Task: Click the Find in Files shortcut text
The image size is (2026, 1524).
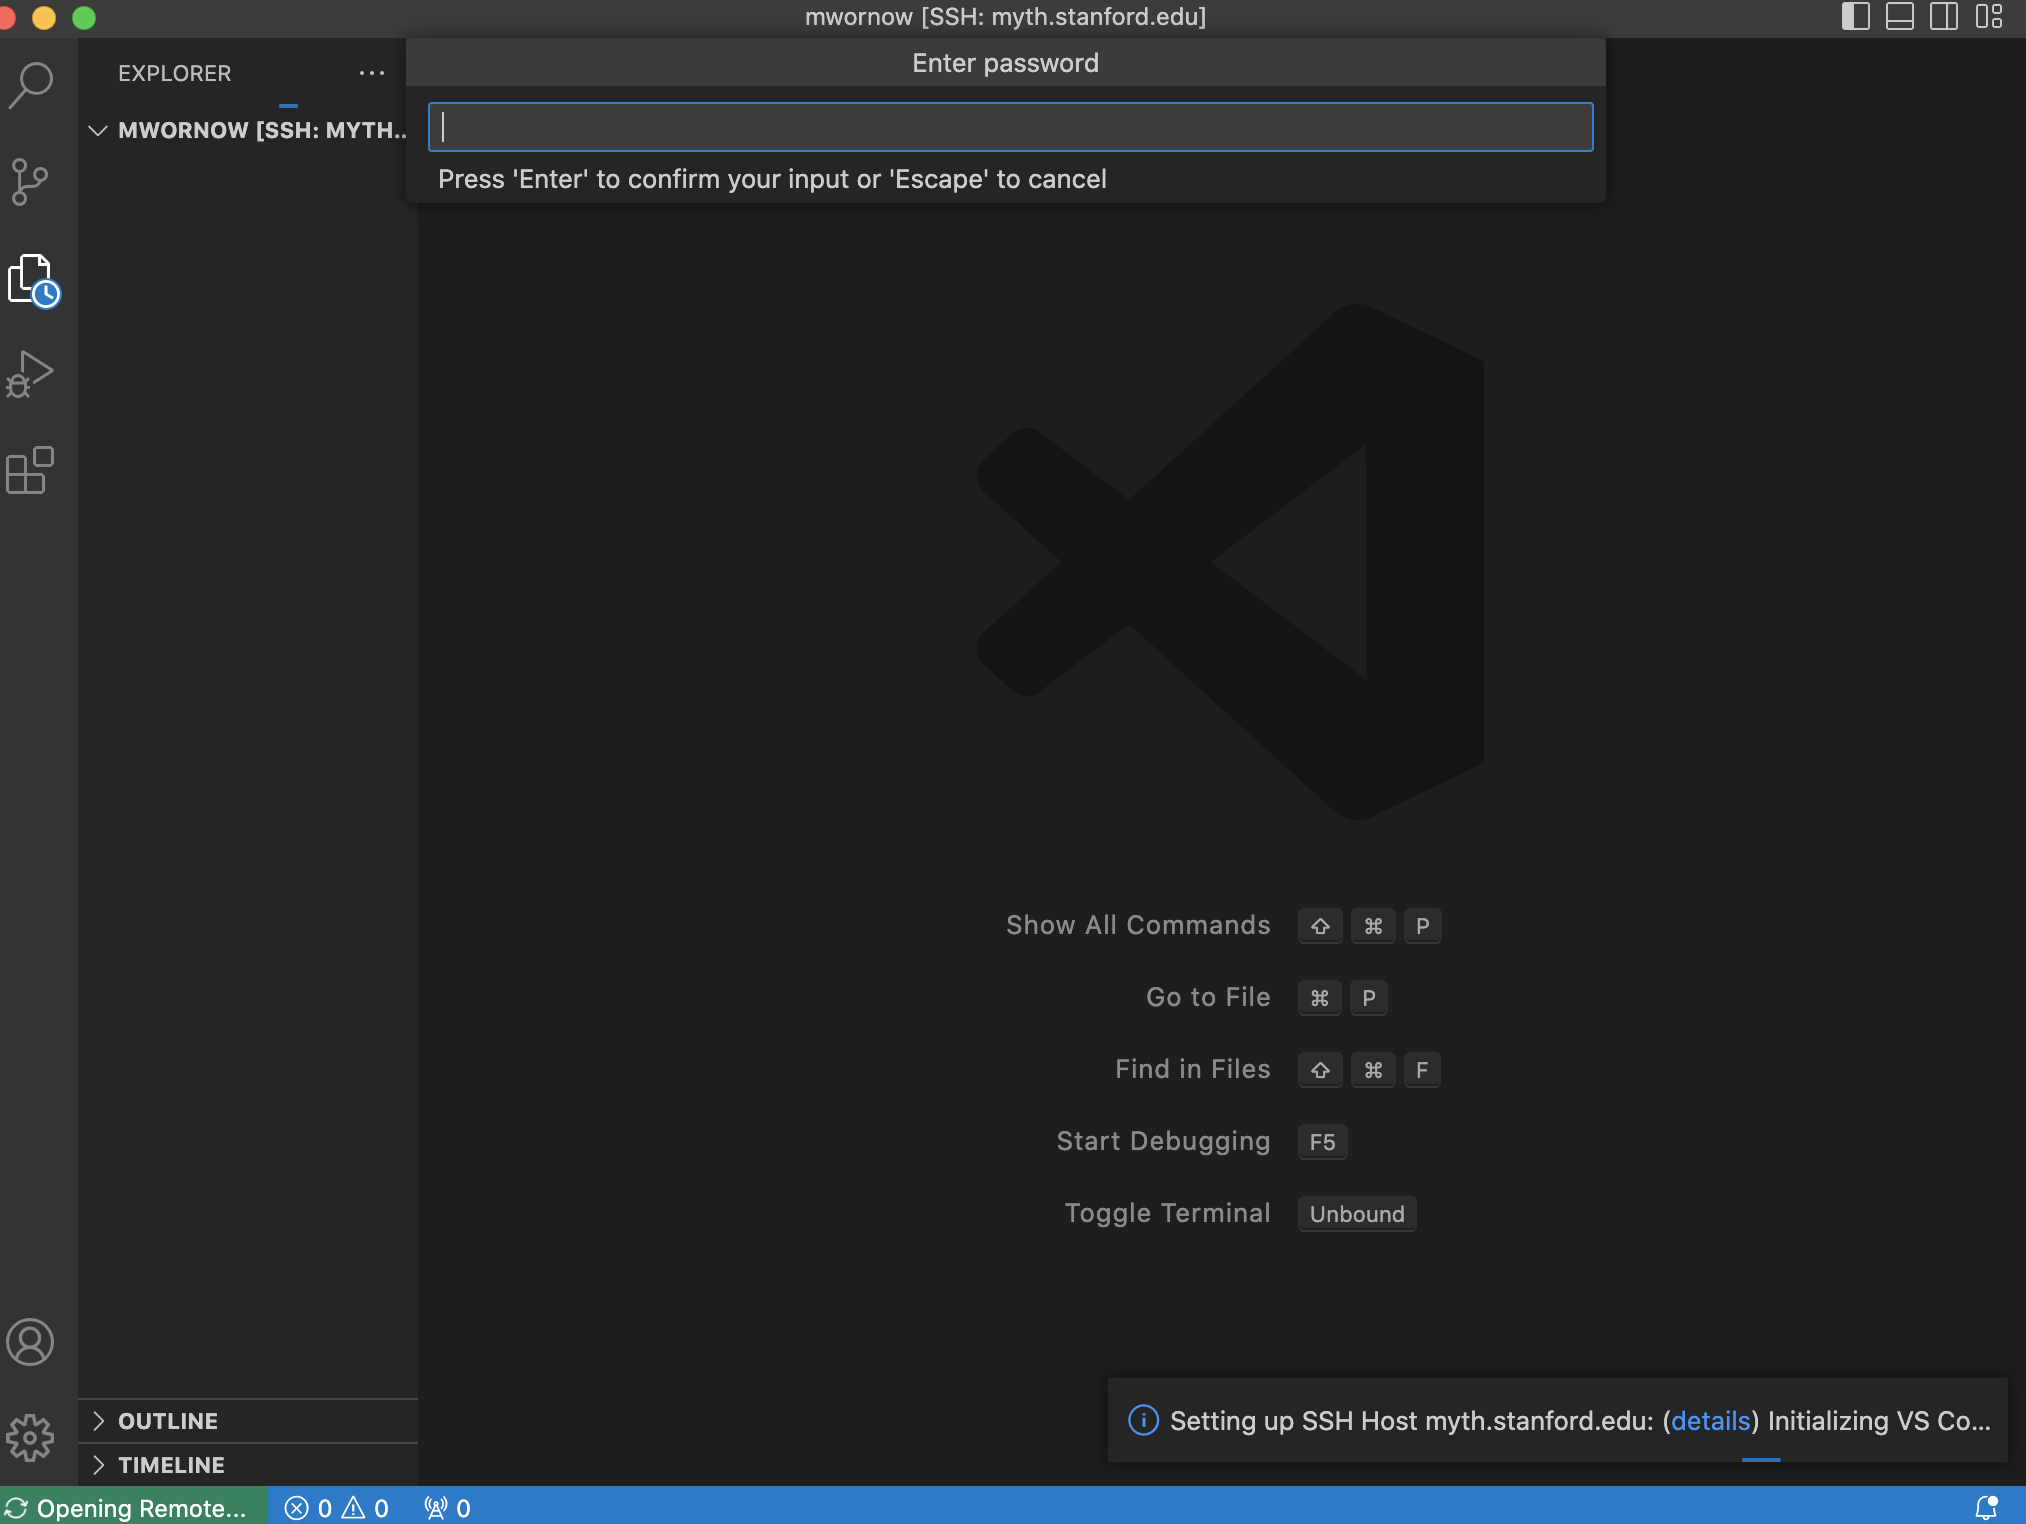Action: click(x=1192, y=1069)
